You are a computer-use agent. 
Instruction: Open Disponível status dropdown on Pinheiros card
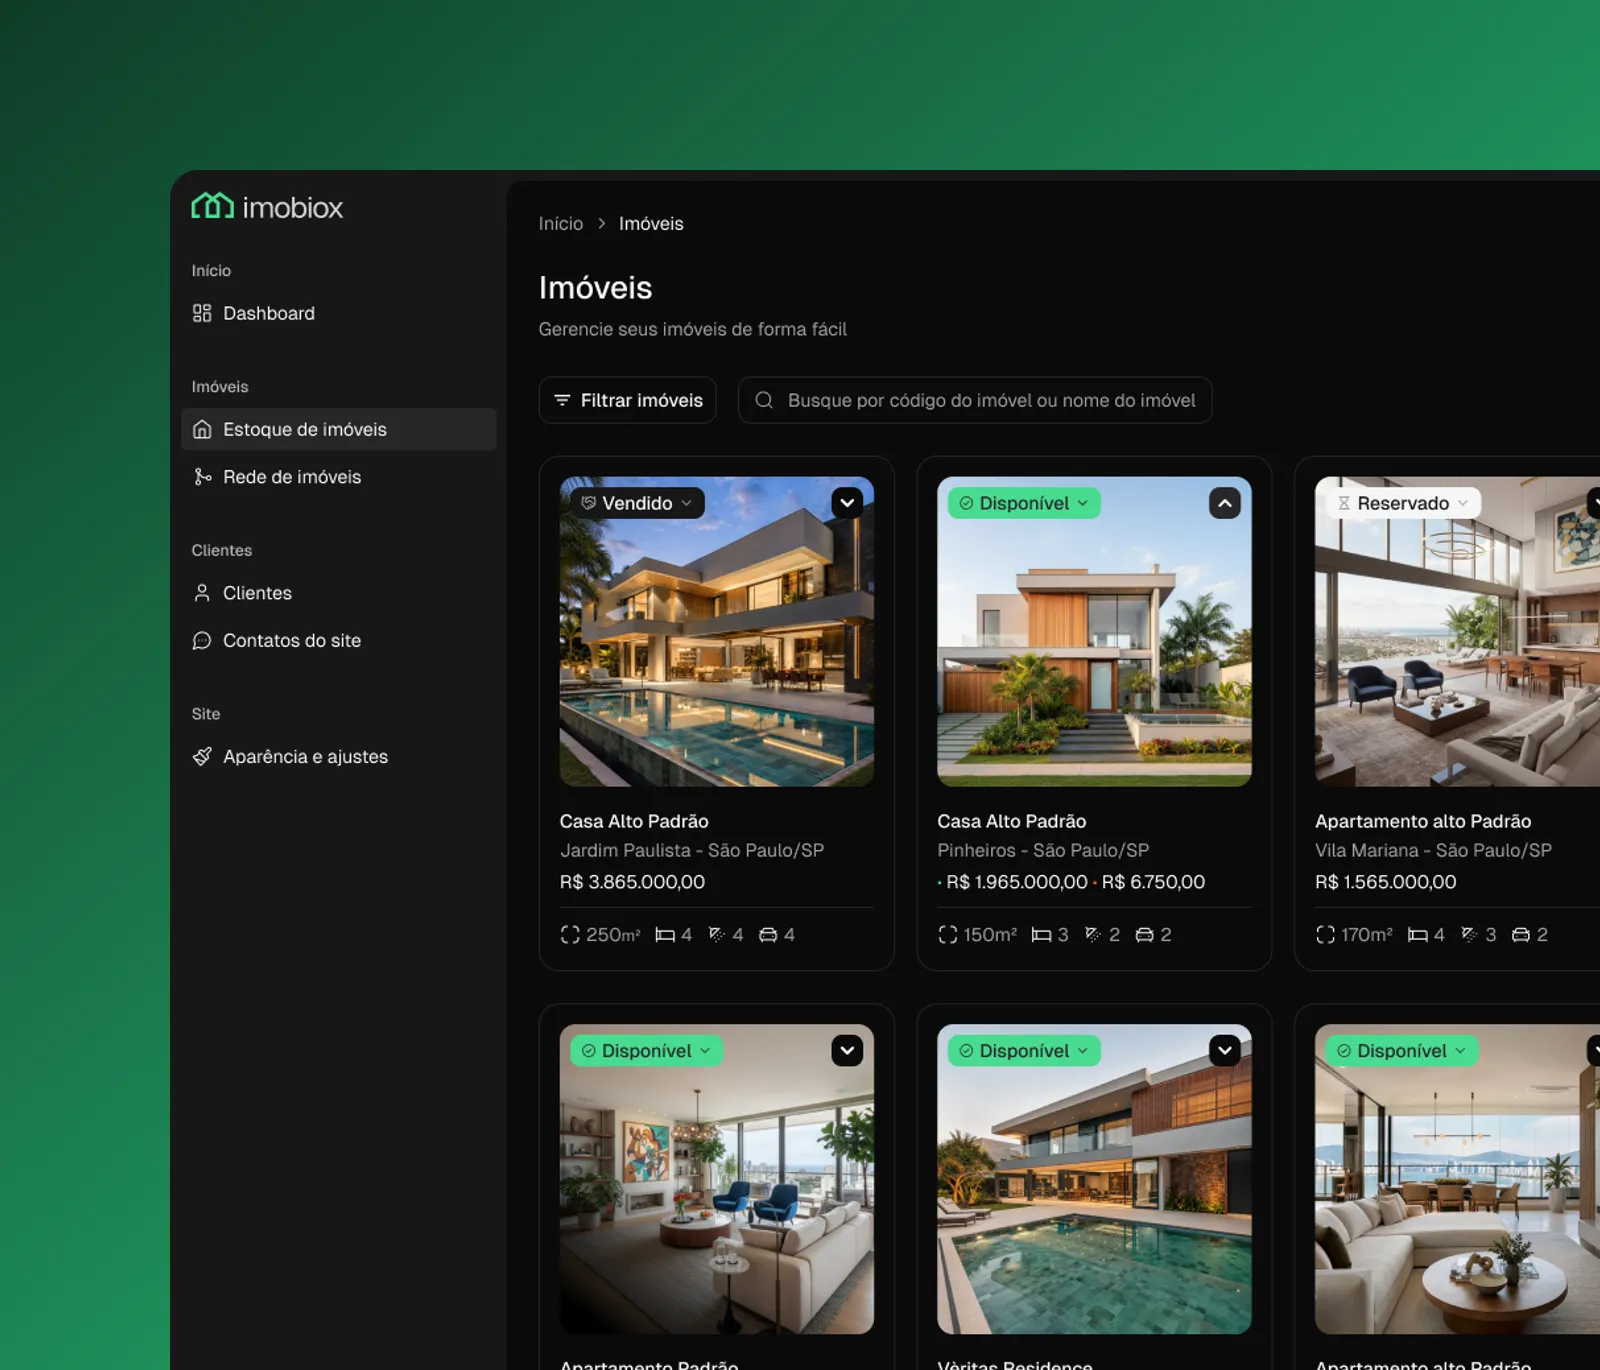1024,503
